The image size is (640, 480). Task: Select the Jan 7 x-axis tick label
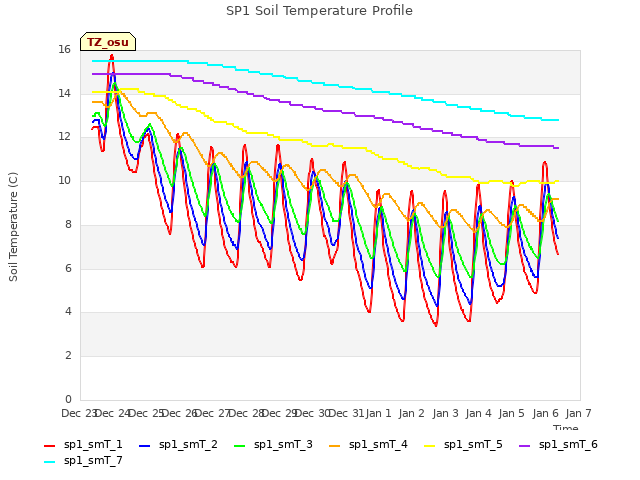(578, 413)
